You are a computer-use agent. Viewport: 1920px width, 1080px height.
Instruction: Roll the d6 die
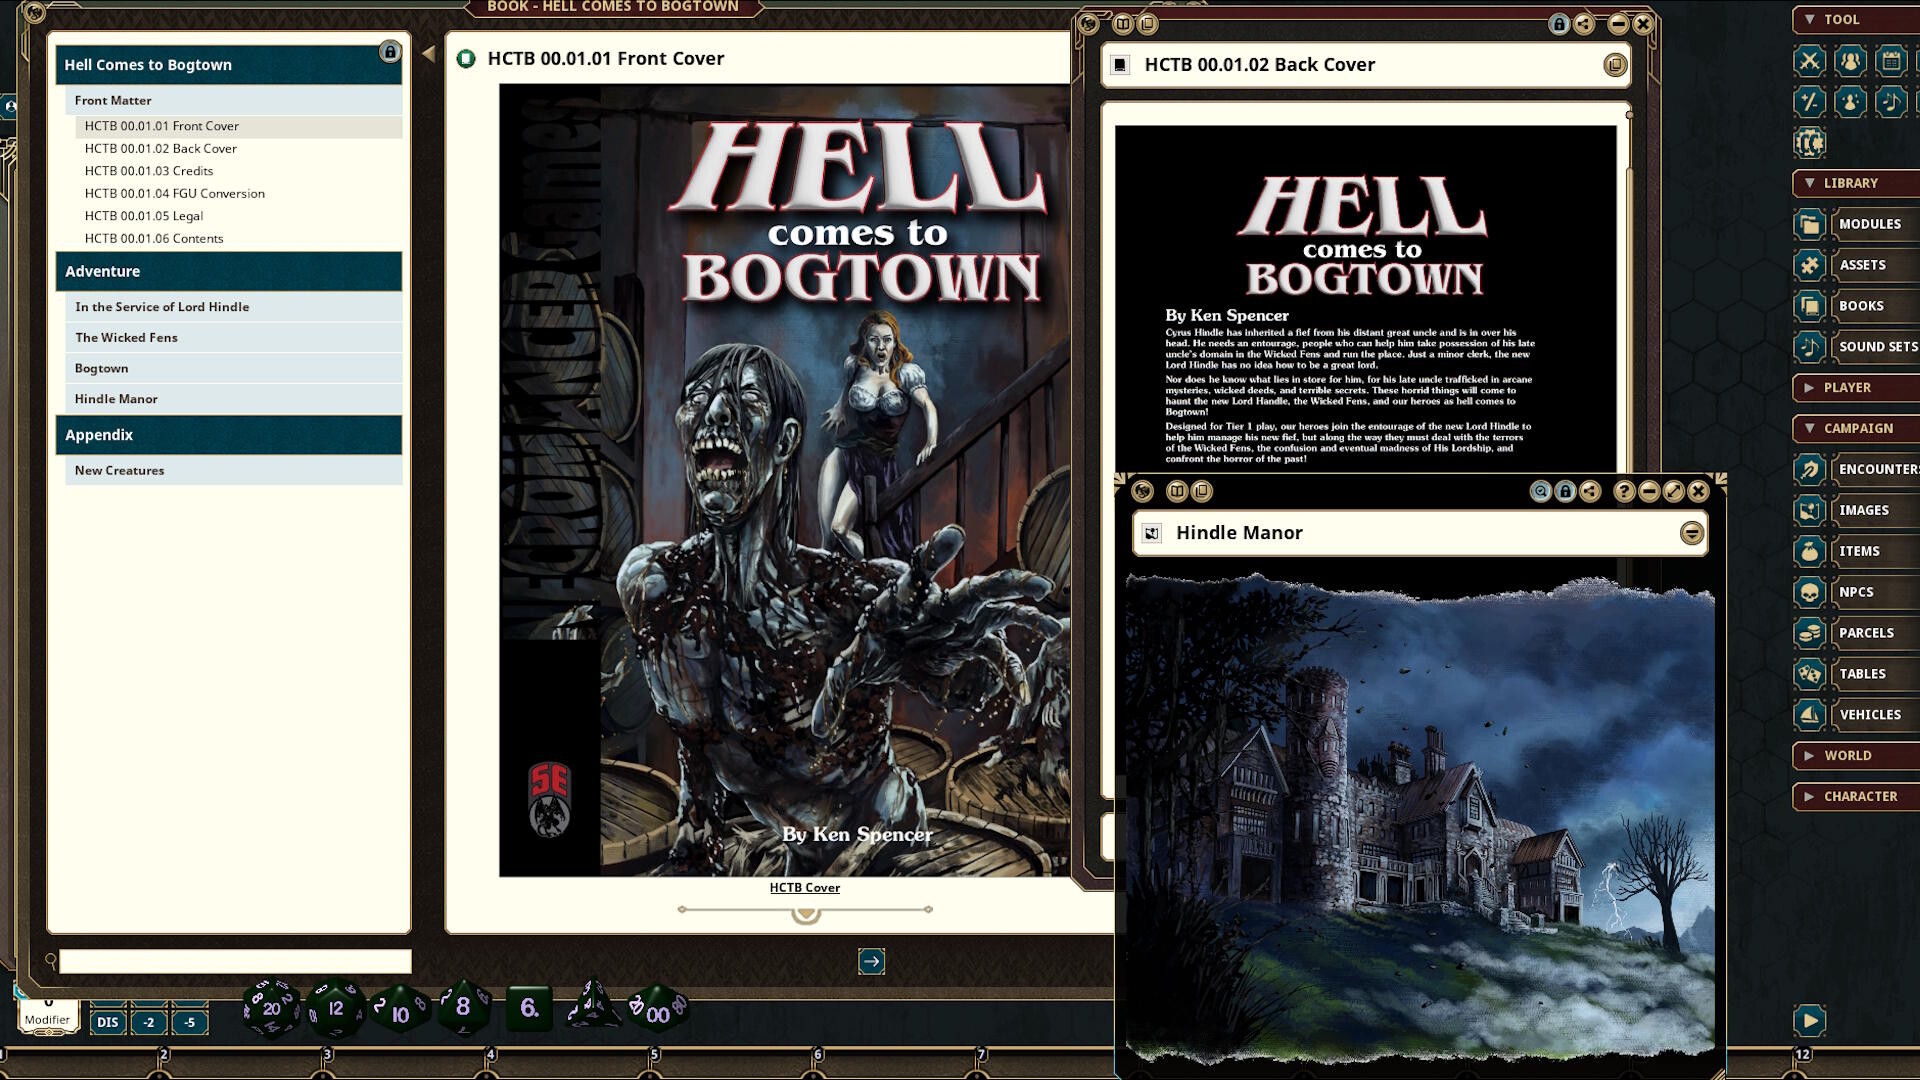[529, 1008]
